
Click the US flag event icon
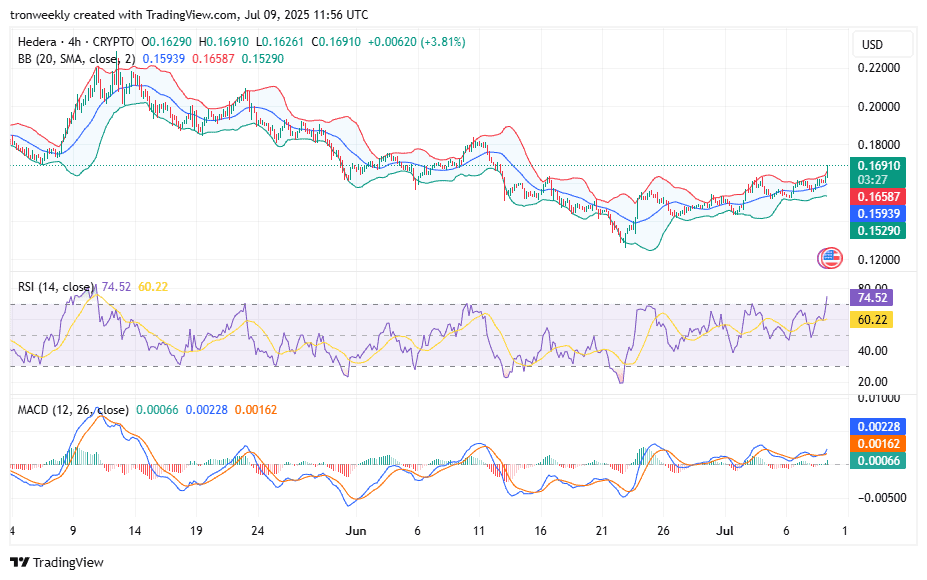pos(830,258)
